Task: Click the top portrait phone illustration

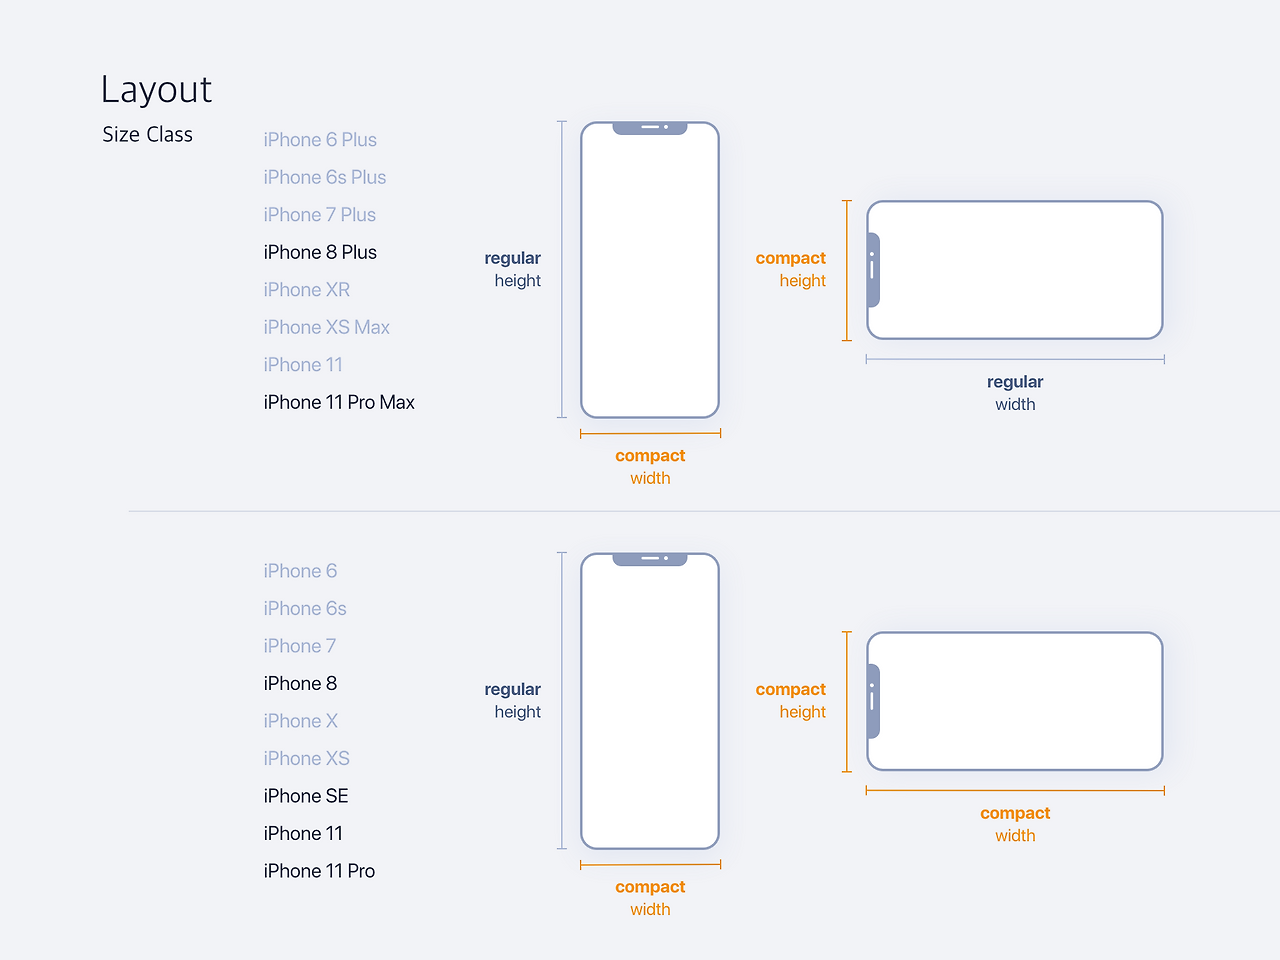Action: pos(650,270)
